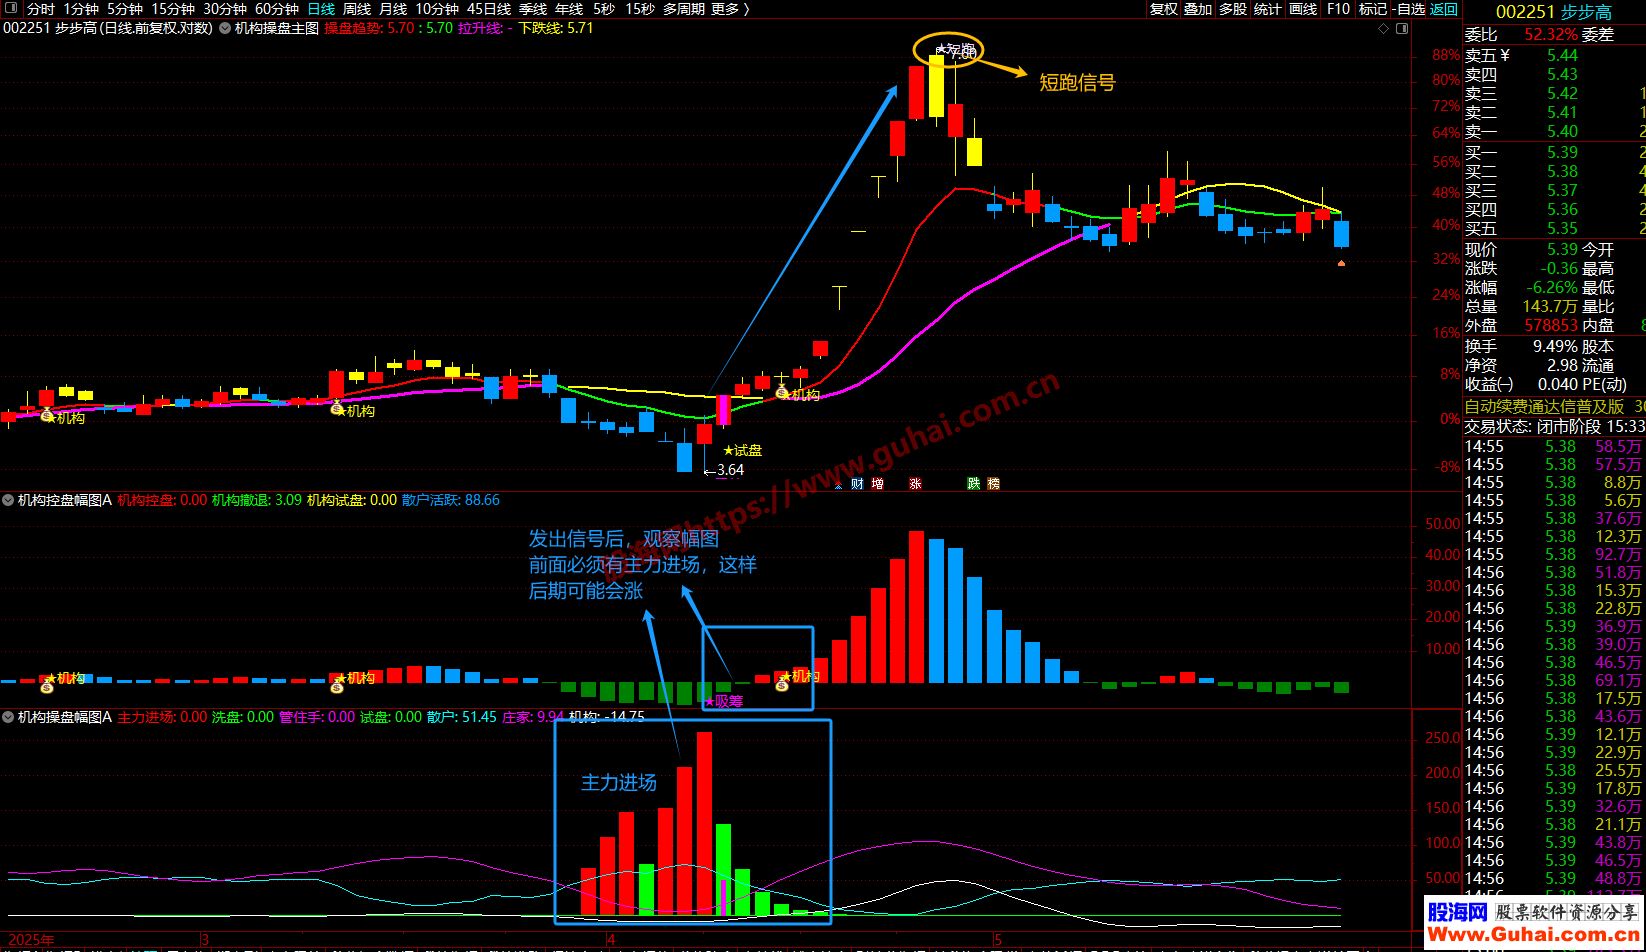Toggle the left sidebar panel icon

13,9
